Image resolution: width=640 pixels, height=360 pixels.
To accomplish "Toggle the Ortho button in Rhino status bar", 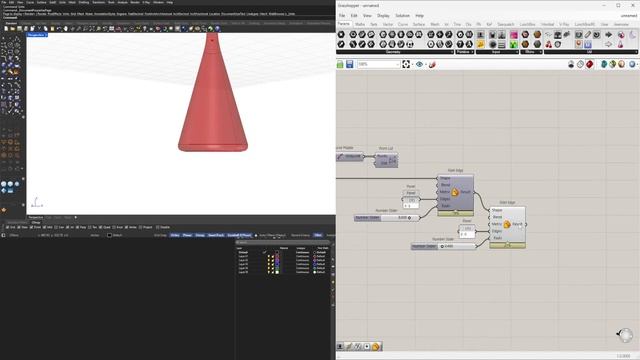I will [175, 236].
